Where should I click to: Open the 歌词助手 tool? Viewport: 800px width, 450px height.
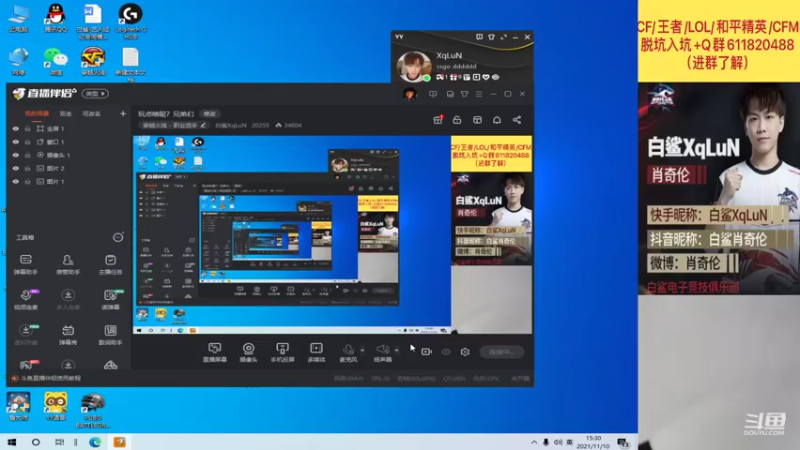[110, 335]
